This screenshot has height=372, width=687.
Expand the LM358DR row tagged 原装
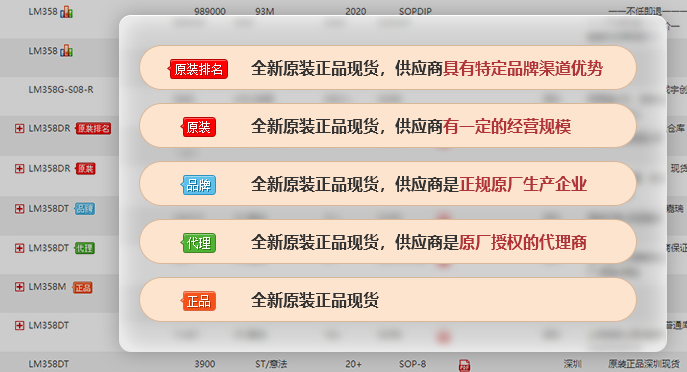pos(19,168)
